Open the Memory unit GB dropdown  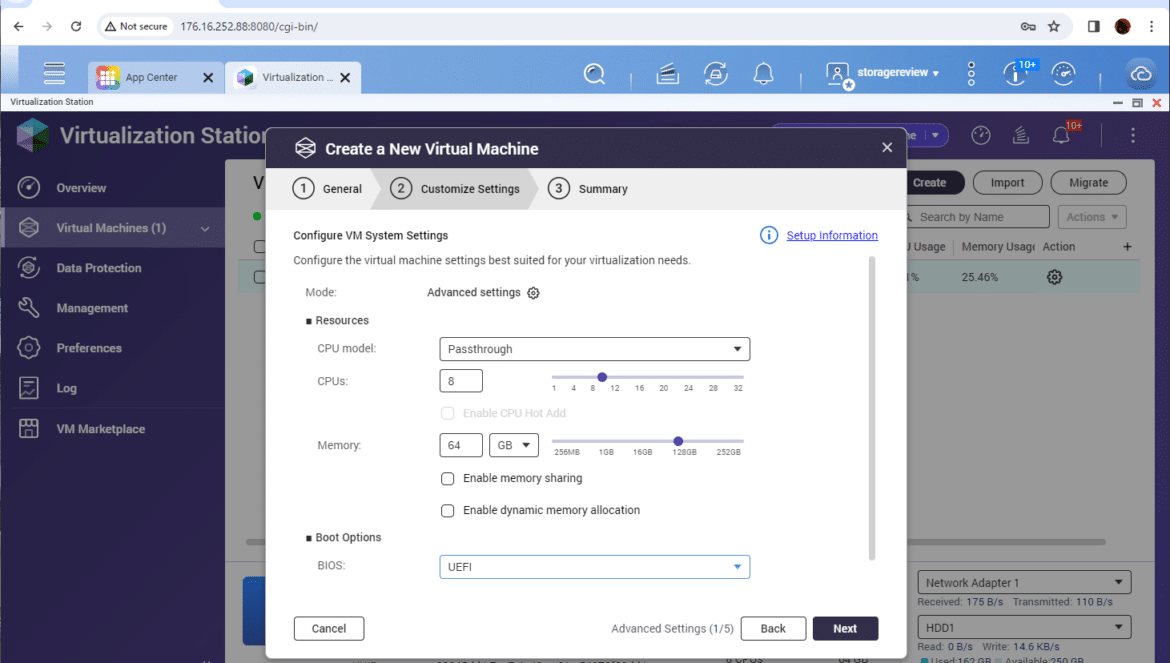click(x=513, y=445)
